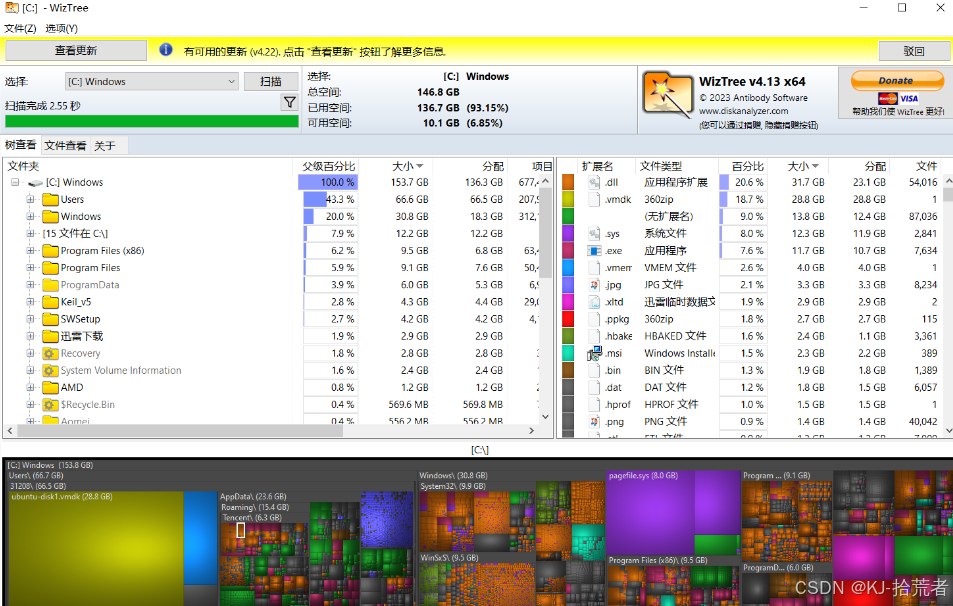The width and height of the screenshot is (953, 606).
Task: Click the Windows folder icon in tree
Action: click(50, 216)
